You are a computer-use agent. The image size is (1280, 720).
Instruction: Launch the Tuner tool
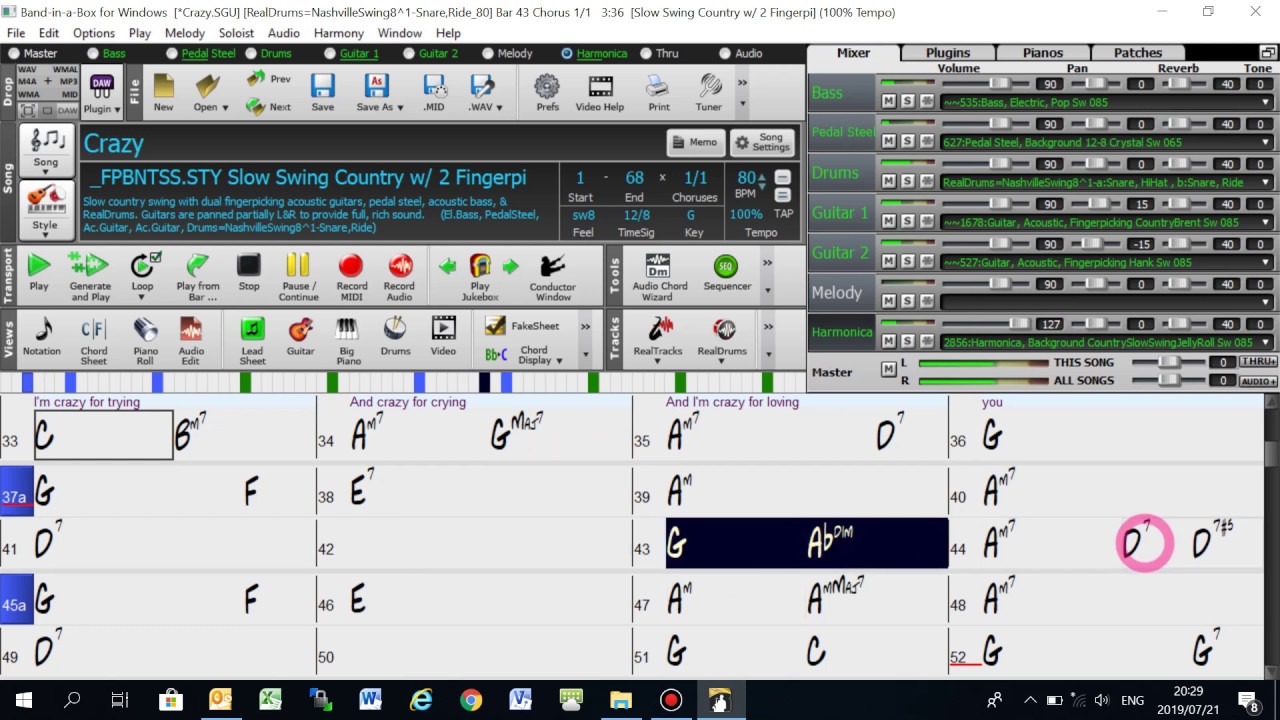(x=709, y=92)
